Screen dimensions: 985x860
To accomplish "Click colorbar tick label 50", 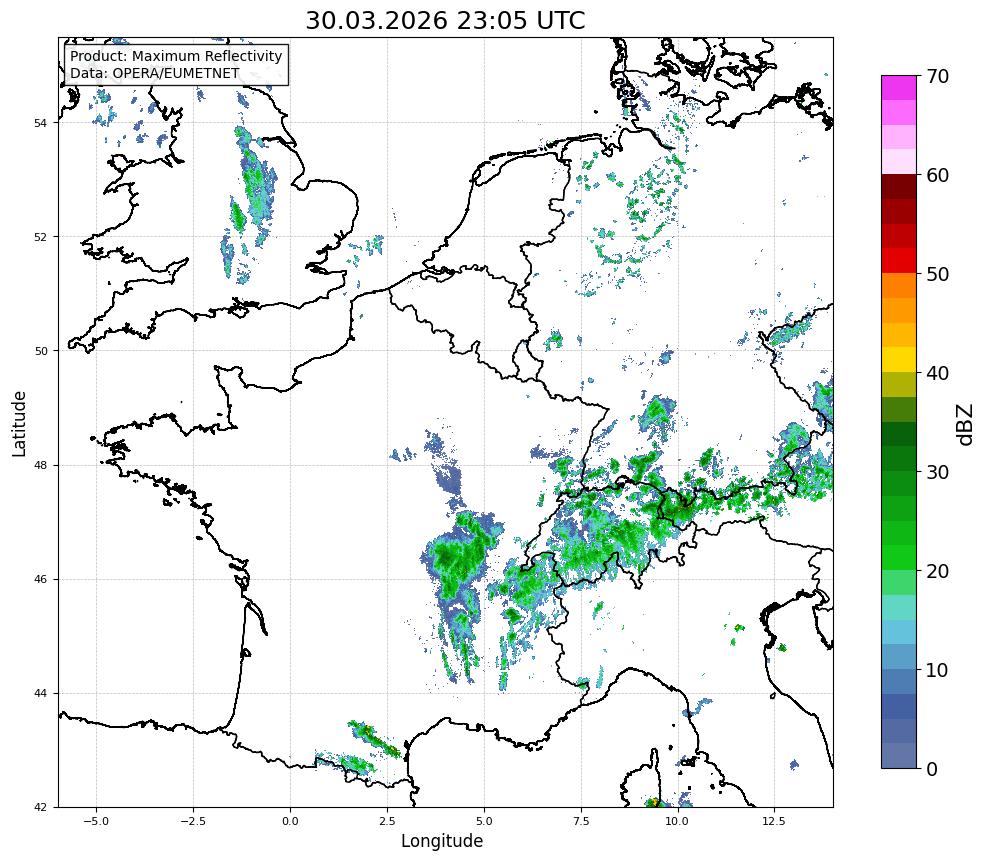I will pos(937,275).
